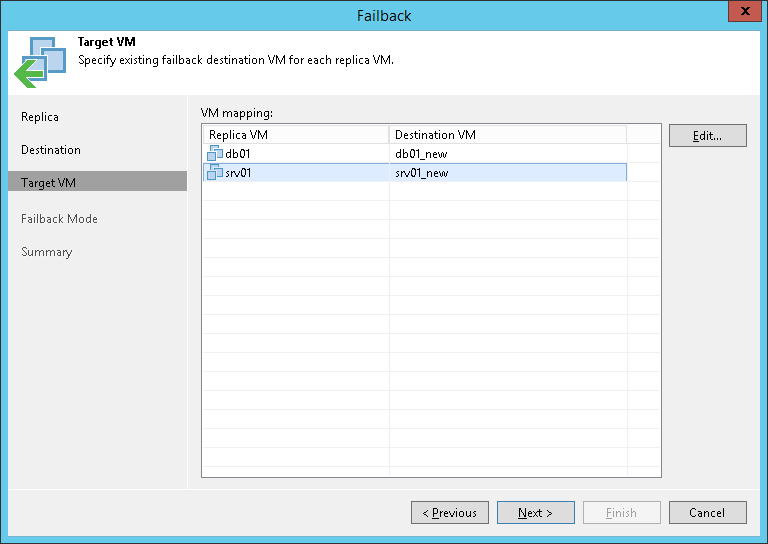
Task: Close the Failback wizard window
Action: 742,15
